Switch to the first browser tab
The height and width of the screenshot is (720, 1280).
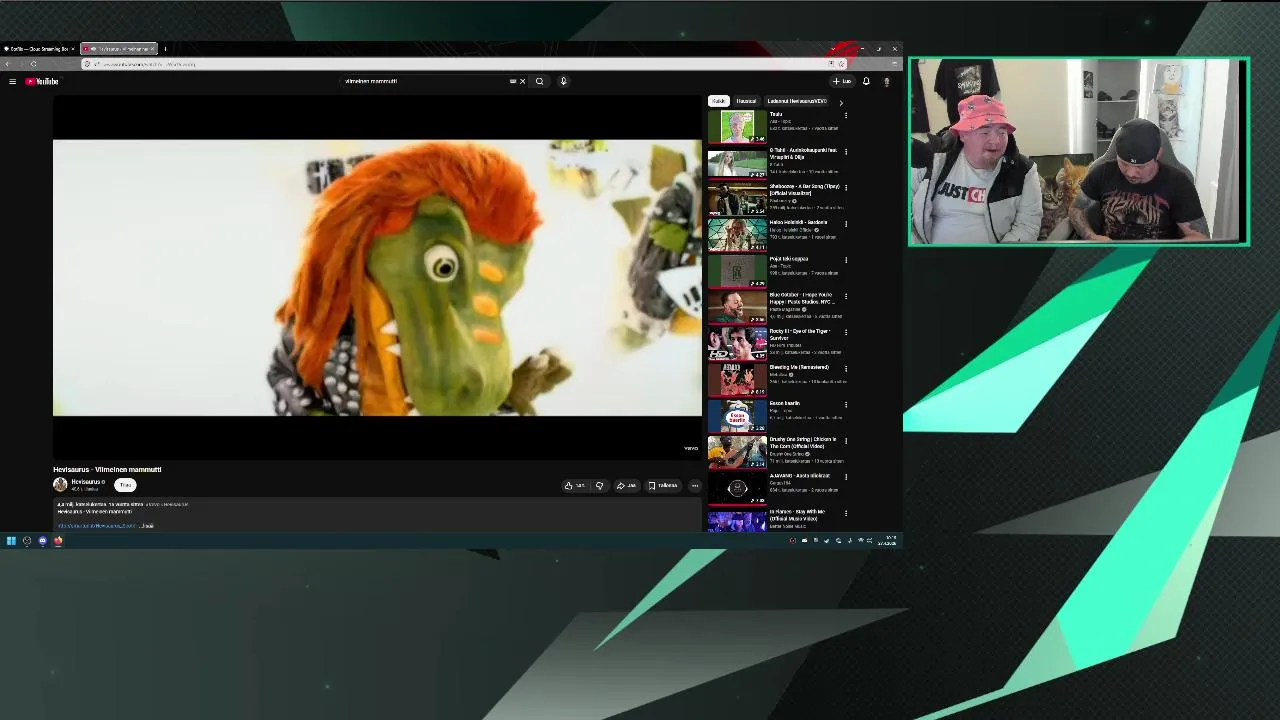pyautogui.click(x=38, y=48)
